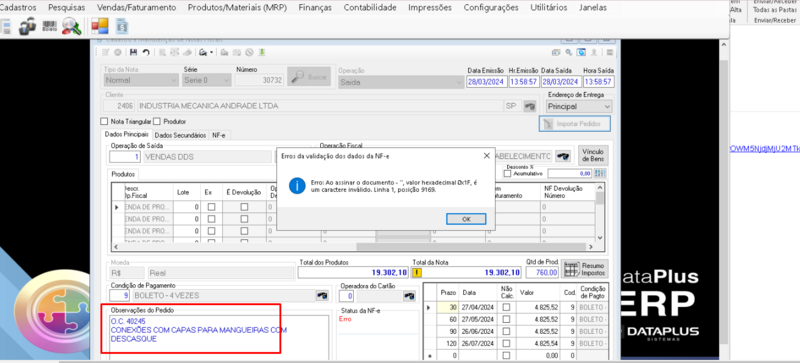Image resolution: width=800 pixels, height=363 pixels.
Task: Open the Produtos/Materiais (MRP) menu
Action: pos(237,8)
